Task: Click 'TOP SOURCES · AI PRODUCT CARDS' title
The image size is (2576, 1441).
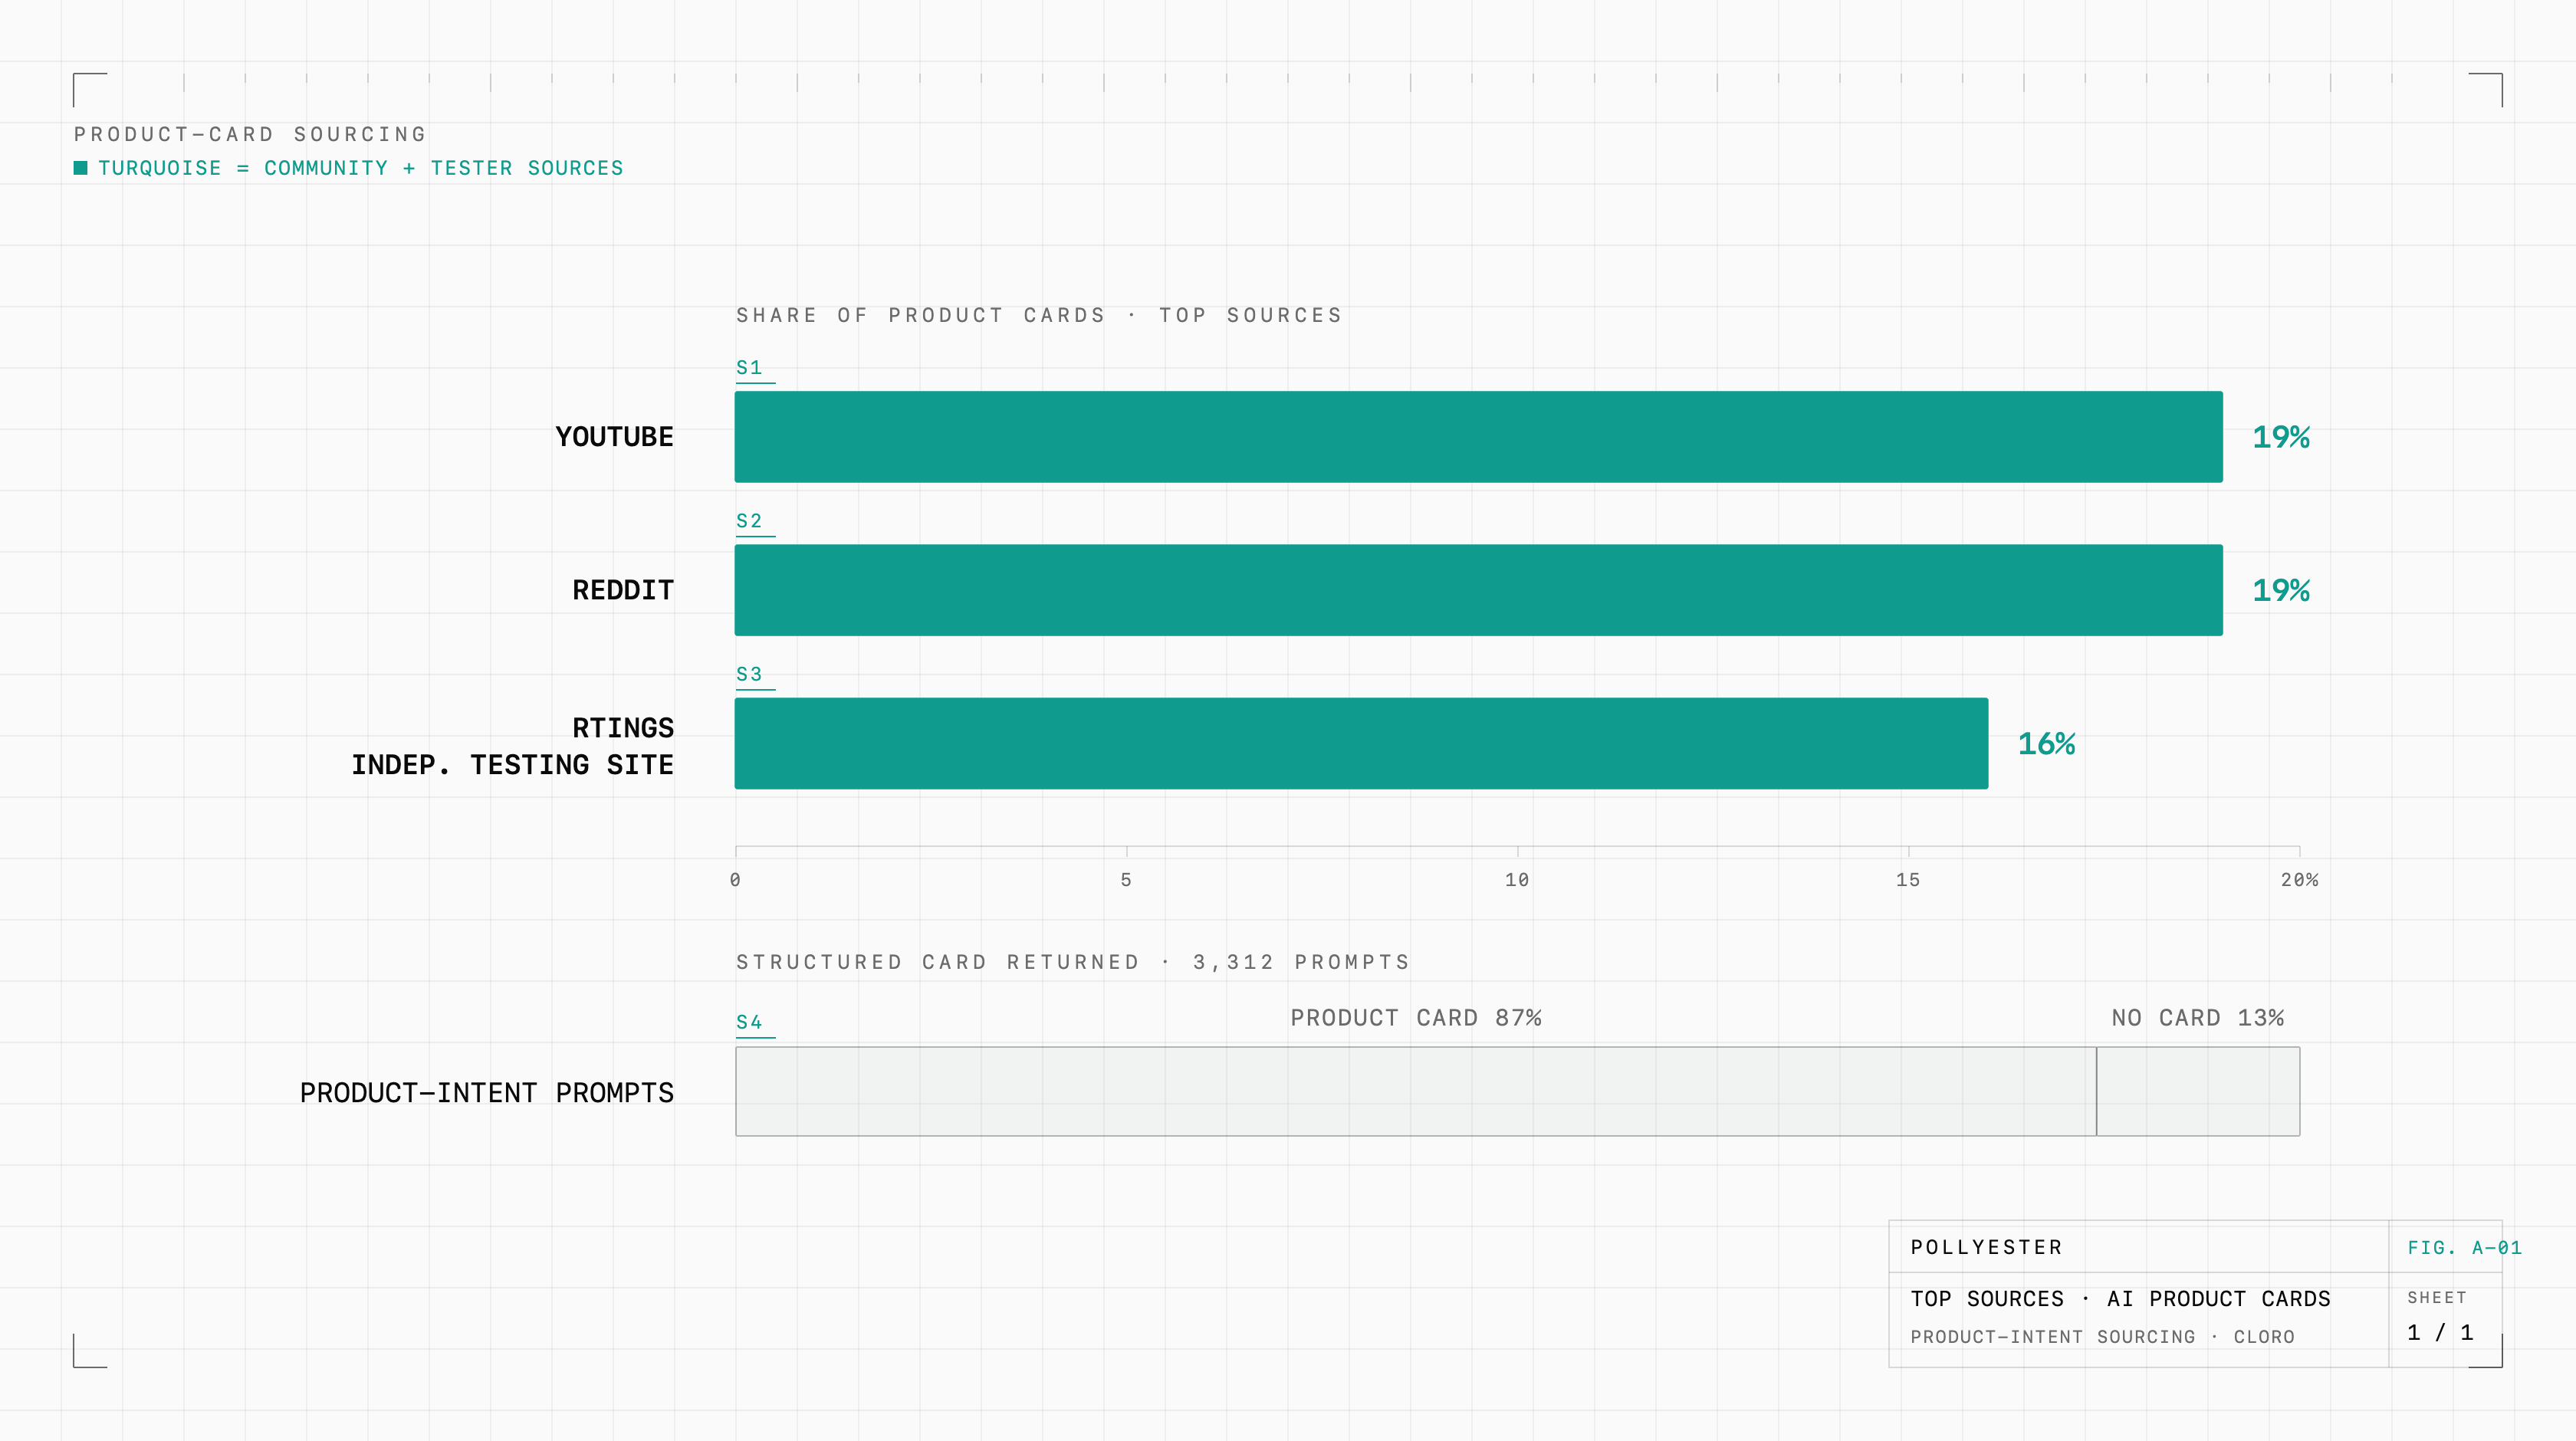Action: click(x=2120, y=1299)
